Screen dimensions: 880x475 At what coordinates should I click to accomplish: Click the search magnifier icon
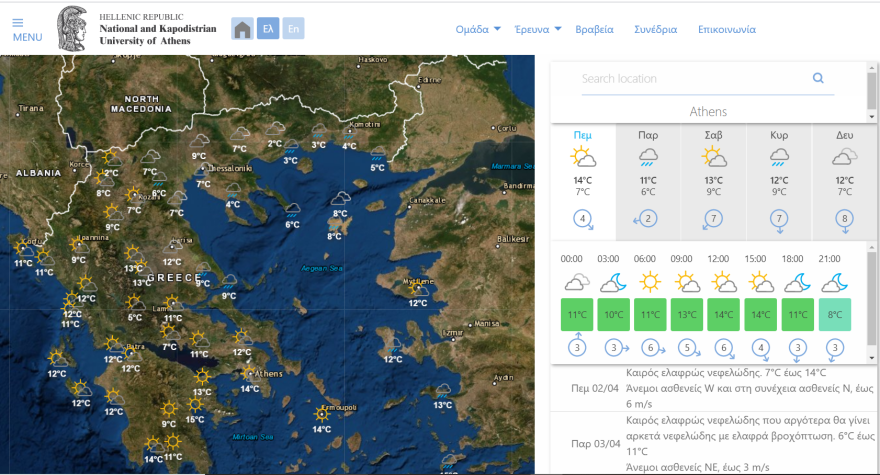pos(818,78)
